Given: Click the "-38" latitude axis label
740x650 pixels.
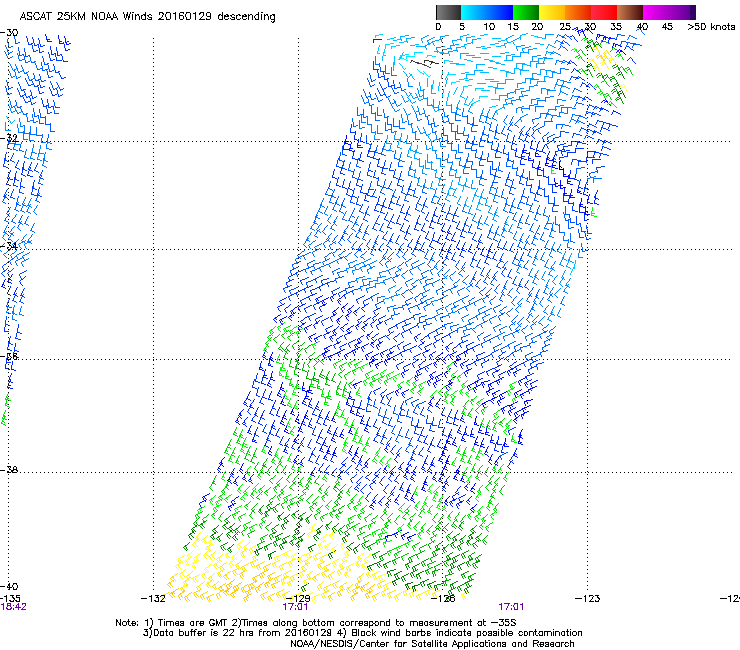Looking at the screenshot, I should tap(9, 470).
